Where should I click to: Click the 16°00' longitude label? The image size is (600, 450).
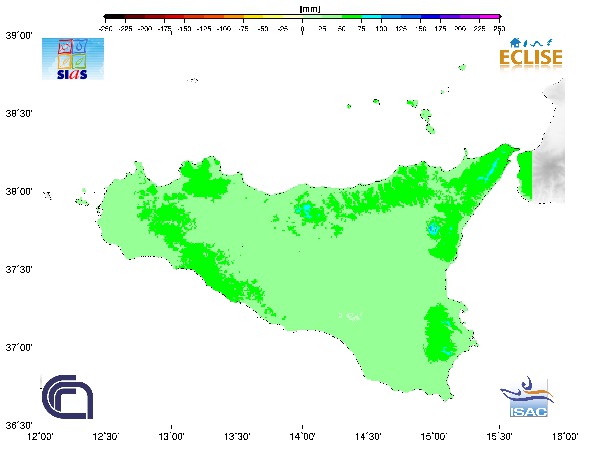pos(565,436)
